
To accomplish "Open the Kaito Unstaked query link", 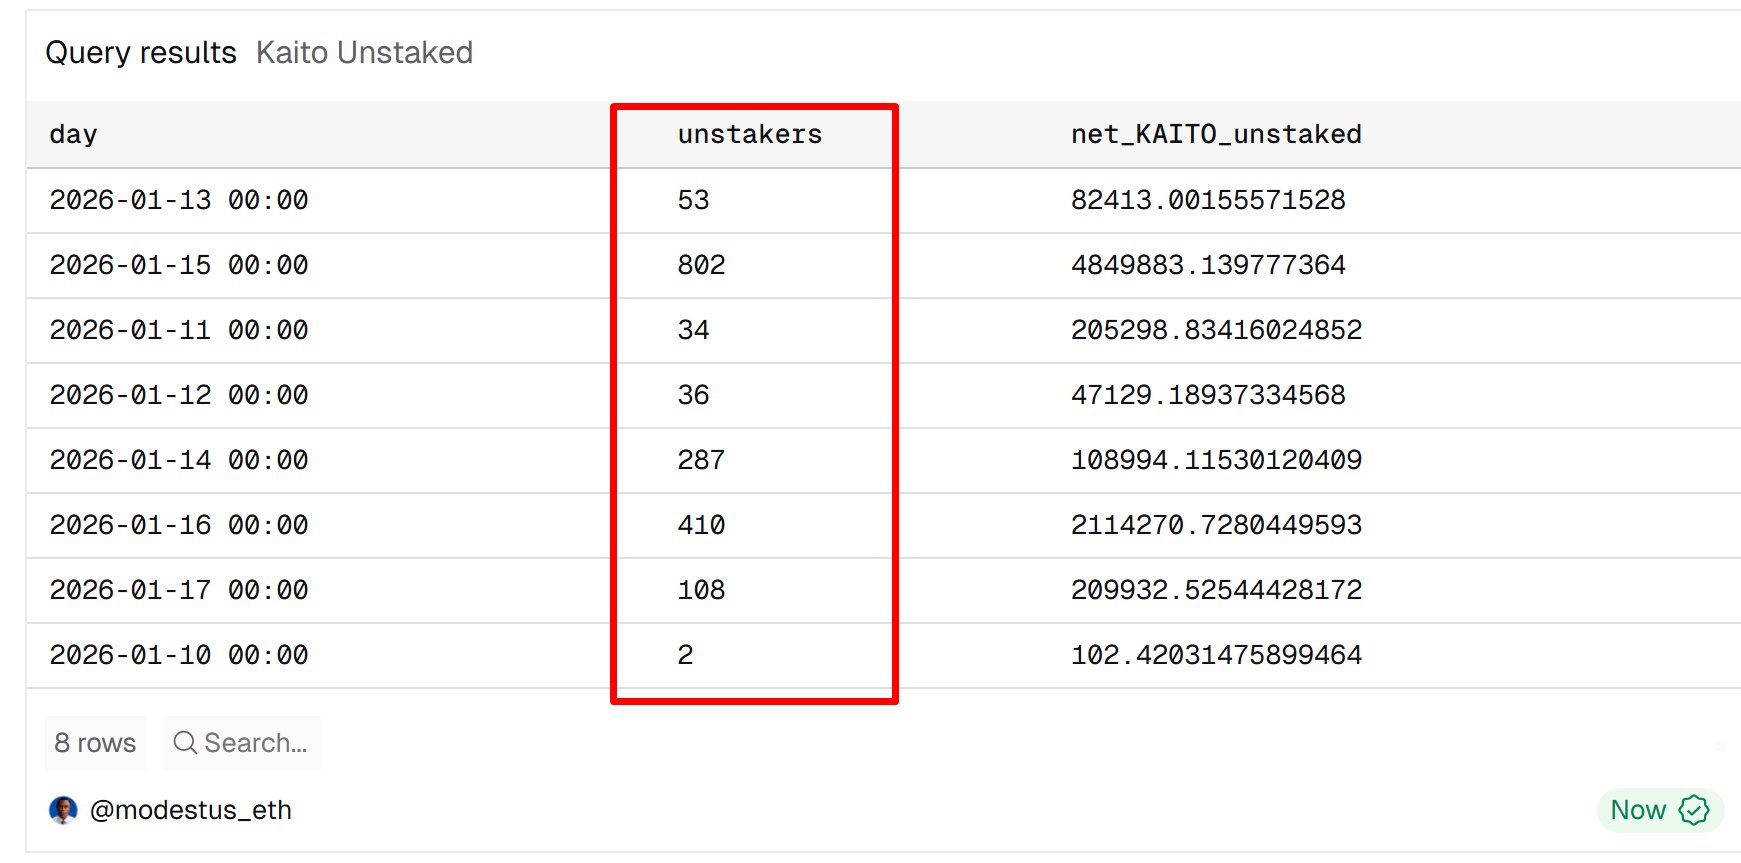I will (x=364, y=52).
